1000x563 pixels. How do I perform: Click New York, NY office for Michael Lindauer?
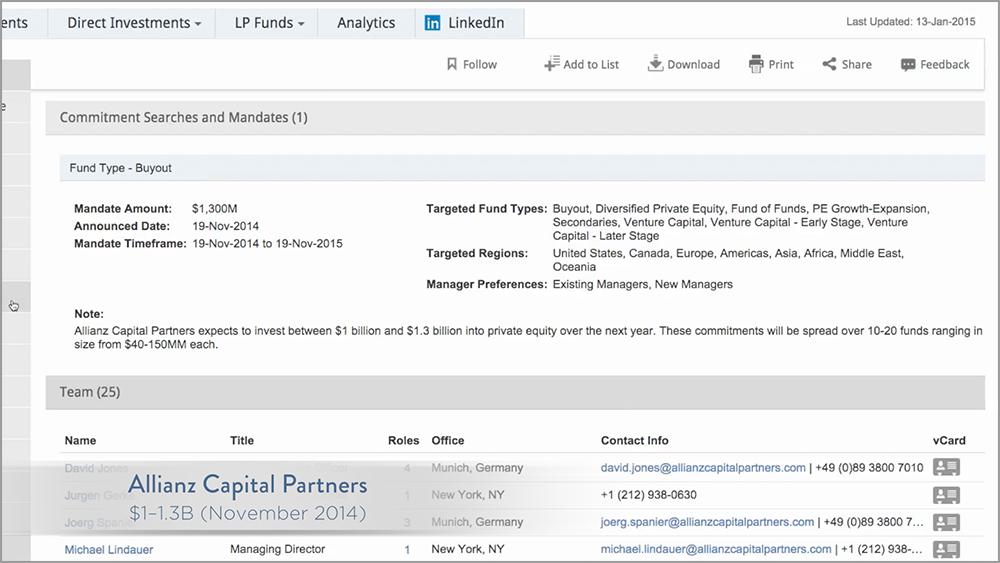467,549
